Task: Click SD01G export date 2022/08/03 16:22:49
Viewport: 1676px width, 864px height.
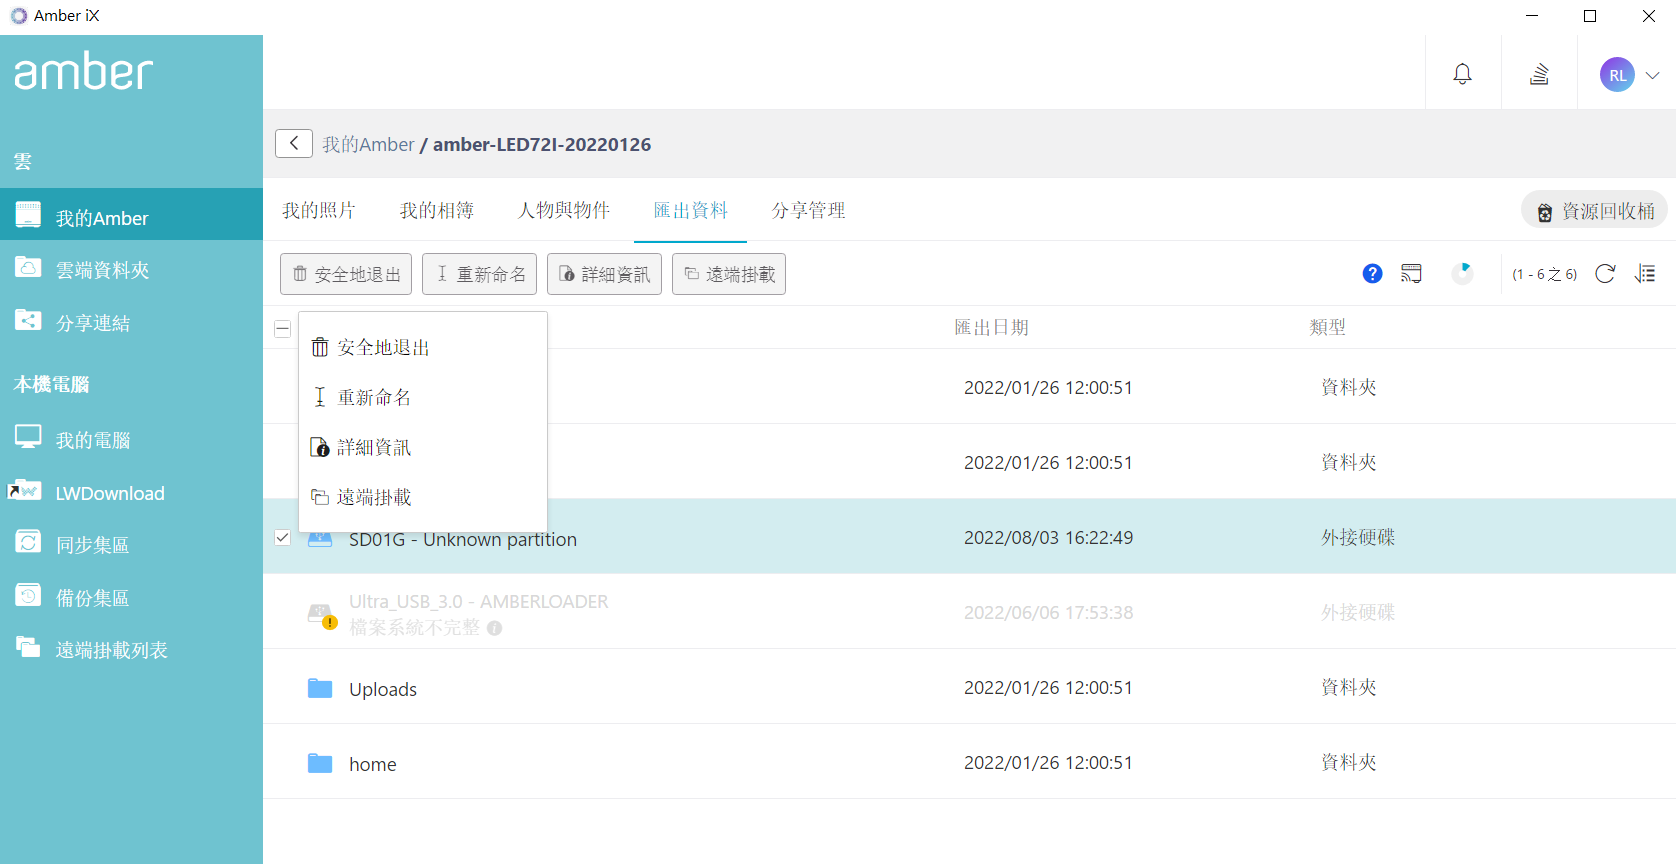Action: 1048,538
